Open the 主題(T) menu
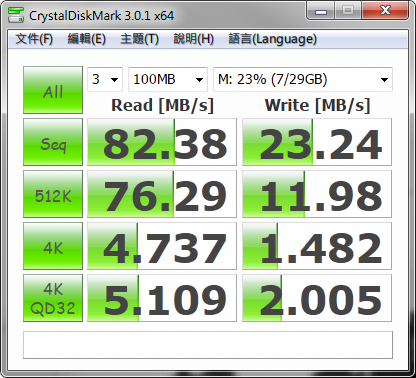Screen dimensions: 416x378 point(139,39)
